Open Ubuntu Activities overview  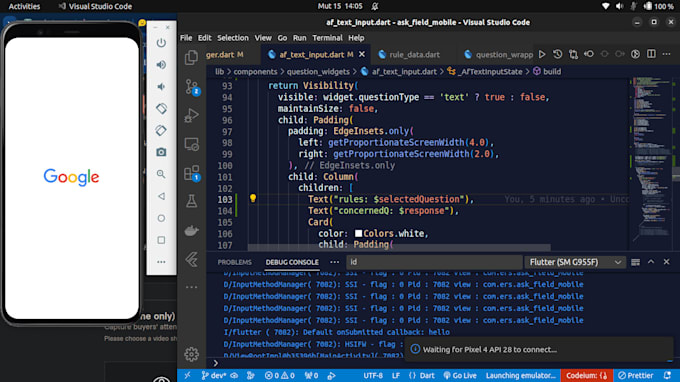(24, 6)
